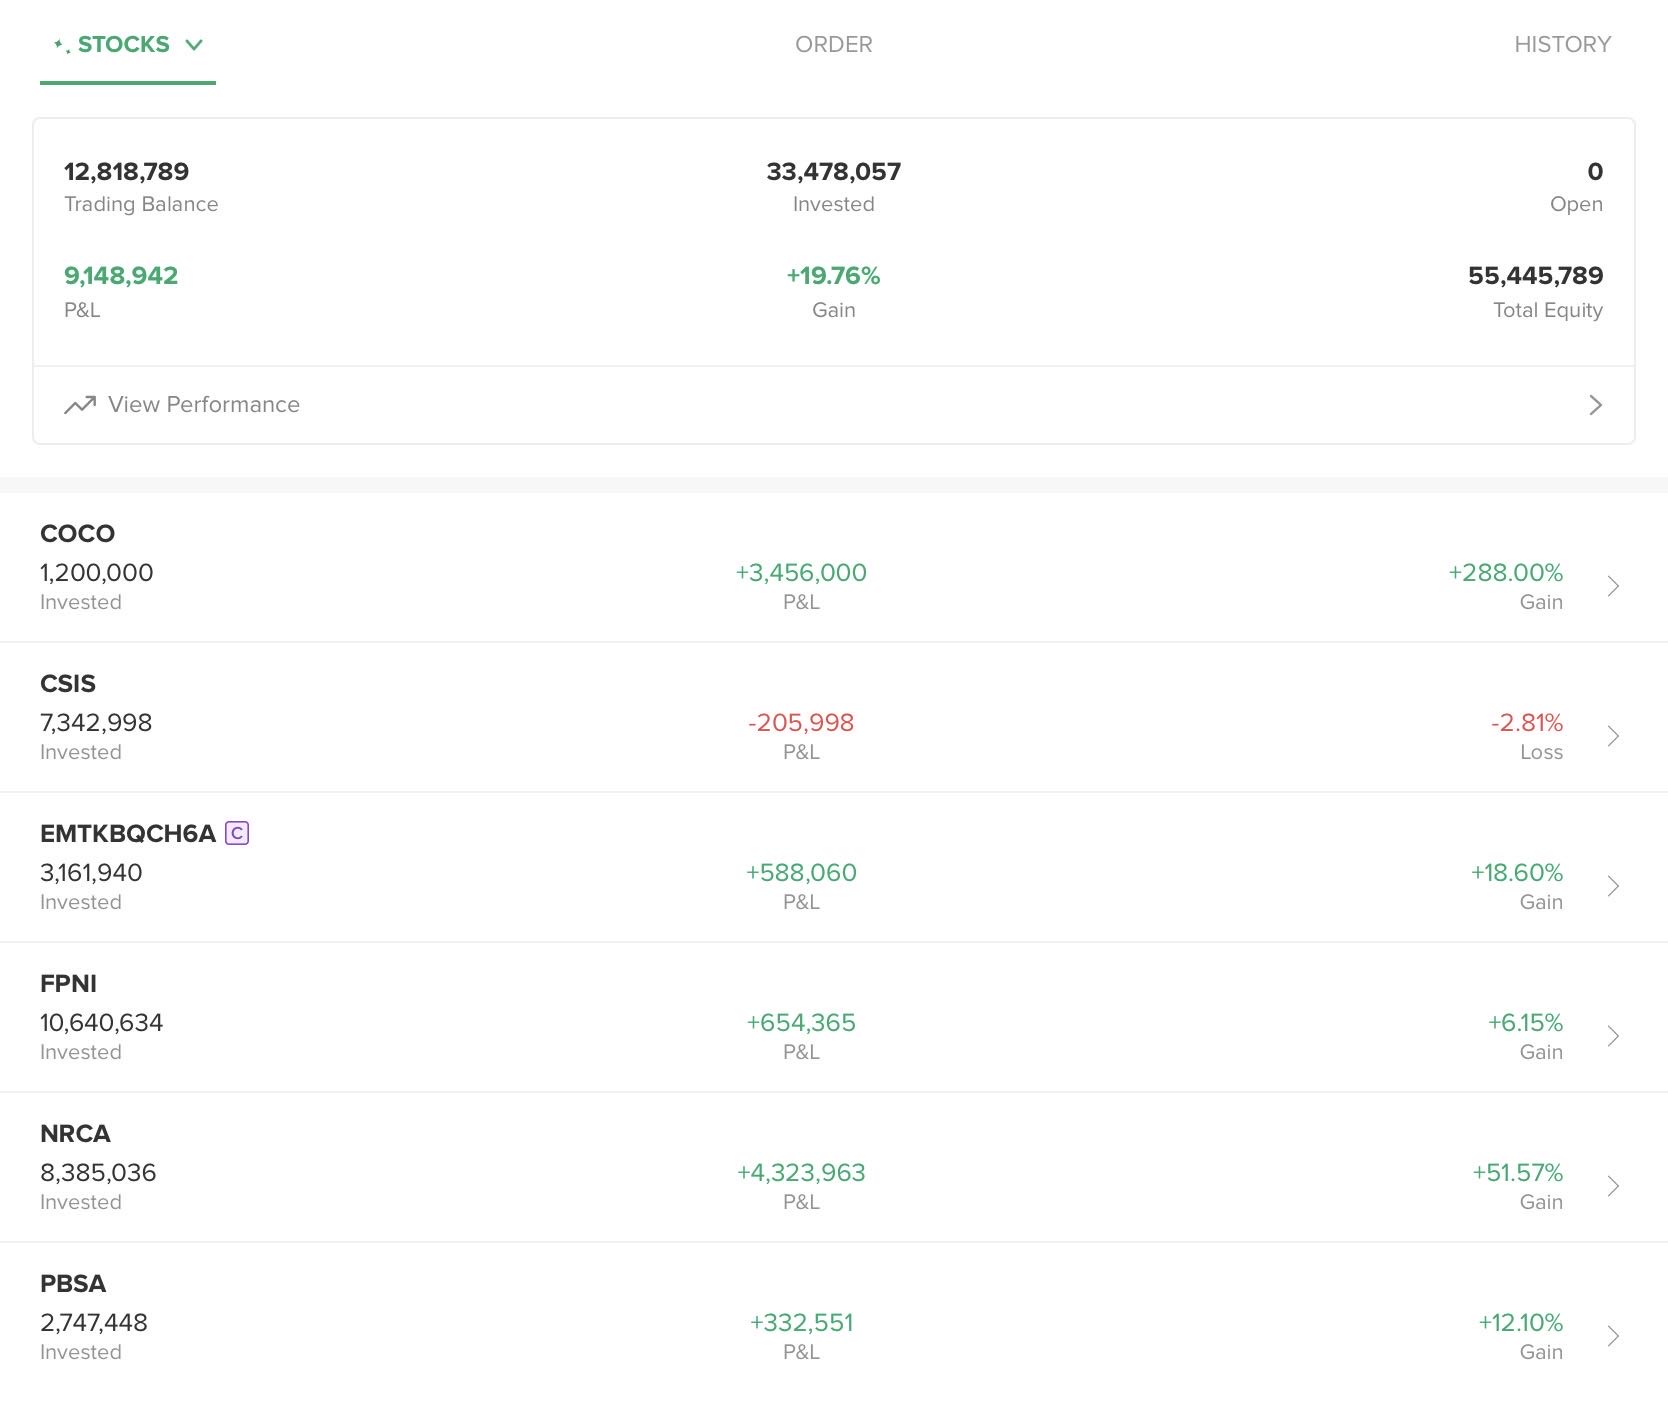This screenshot has width=1668, height=1410.
Task: Open the View Performance link
Action: (204, 405)
